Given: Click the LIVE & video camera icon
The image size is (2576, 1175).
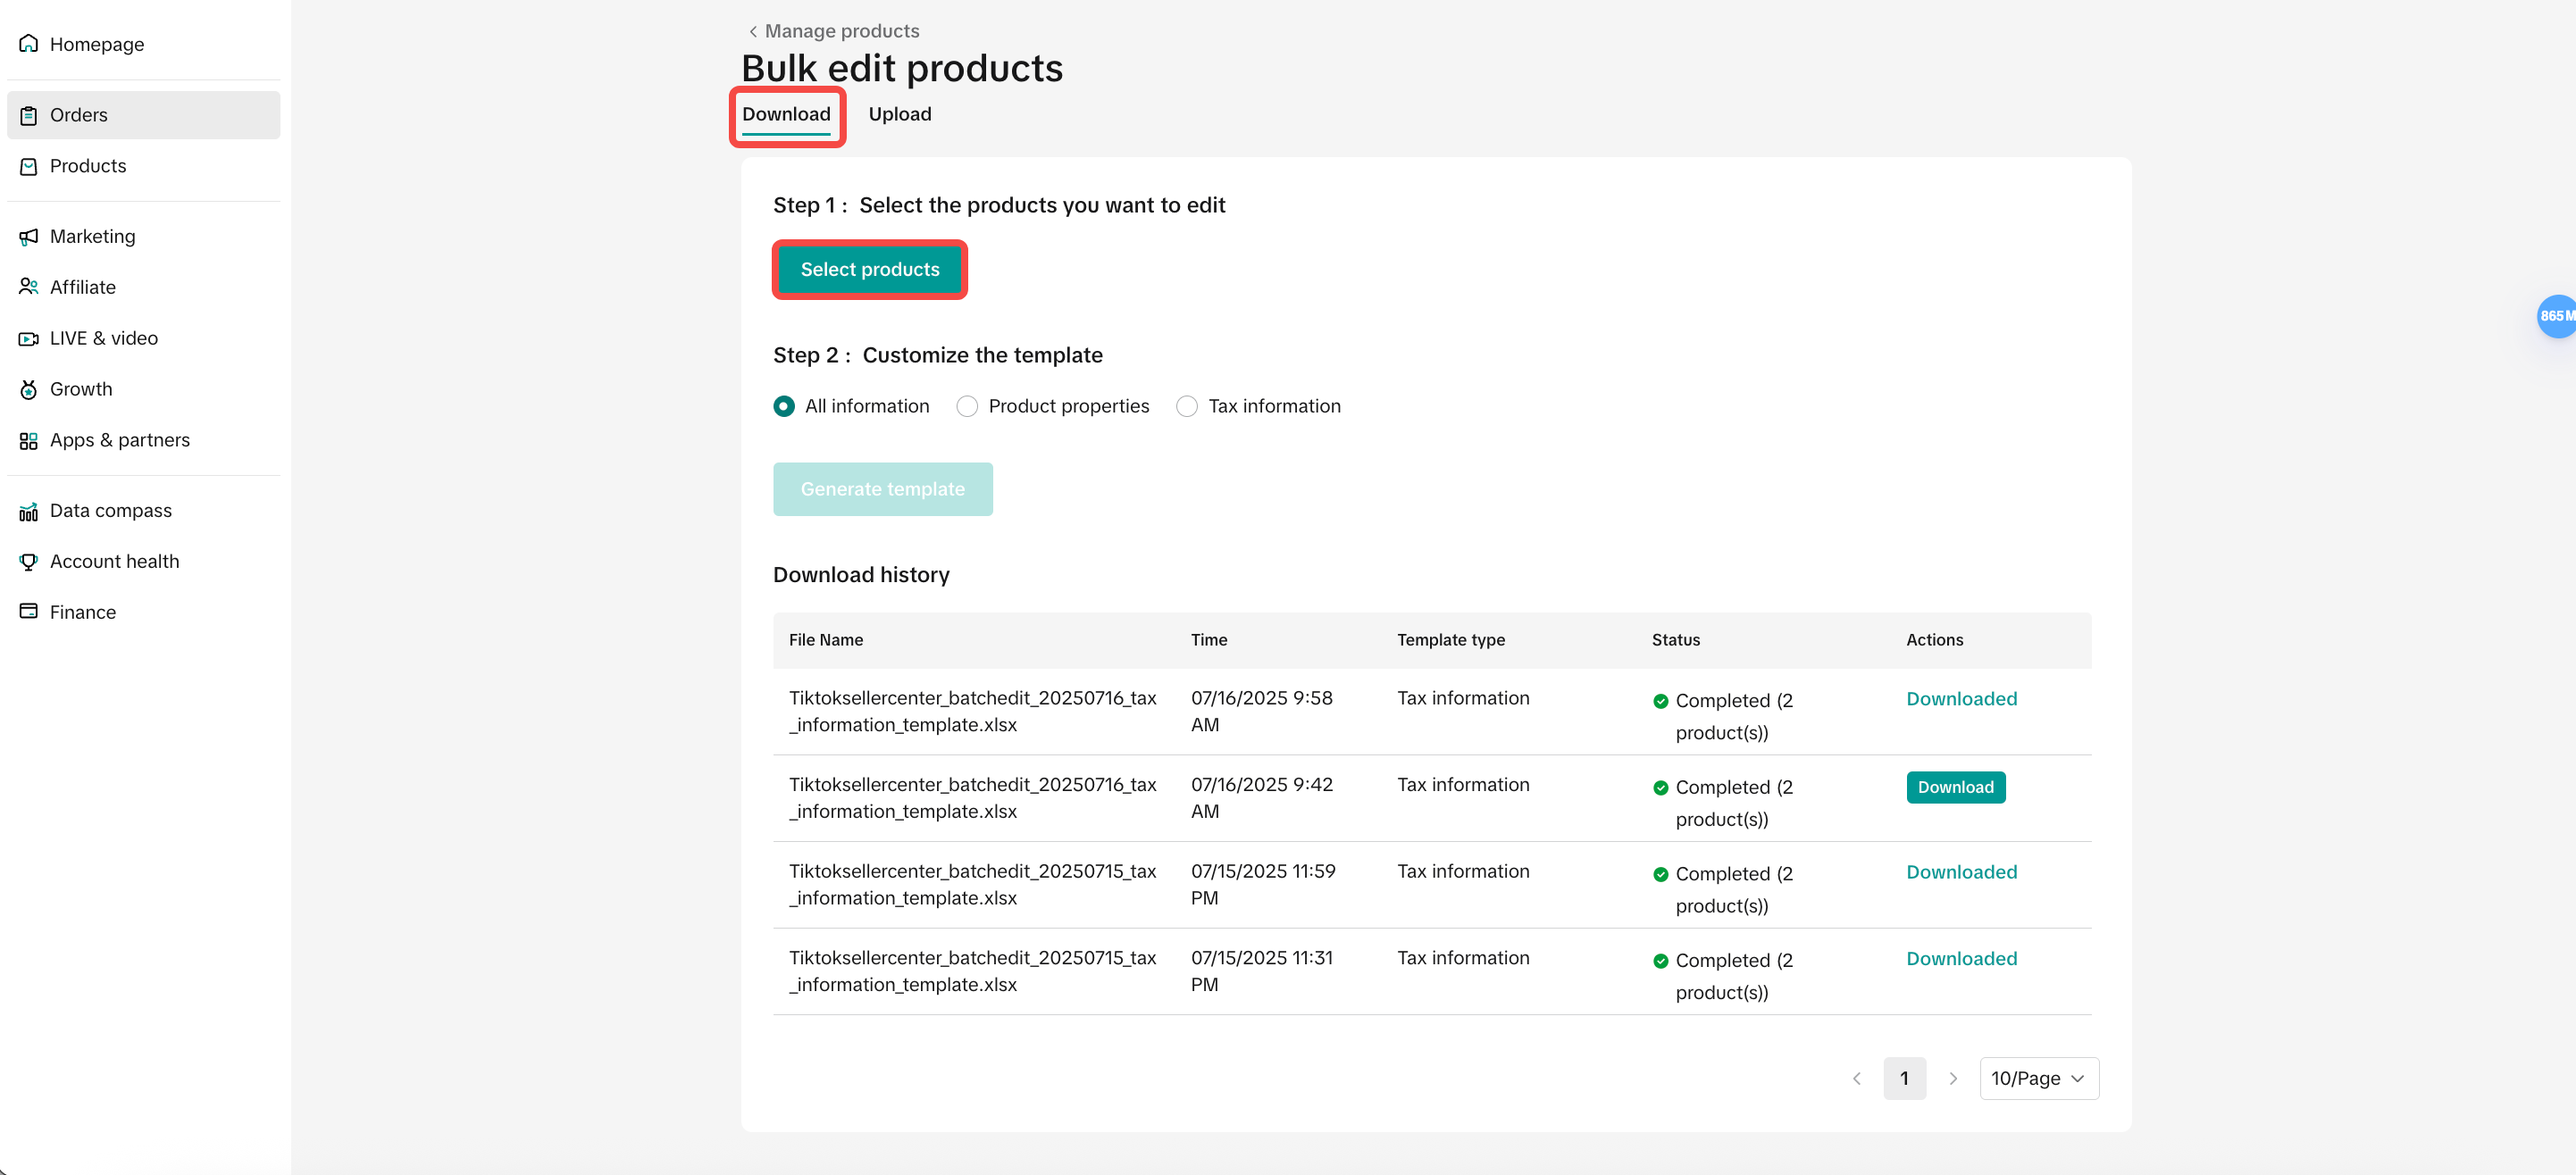Looking at the screenshot, I should pos(29,338).
